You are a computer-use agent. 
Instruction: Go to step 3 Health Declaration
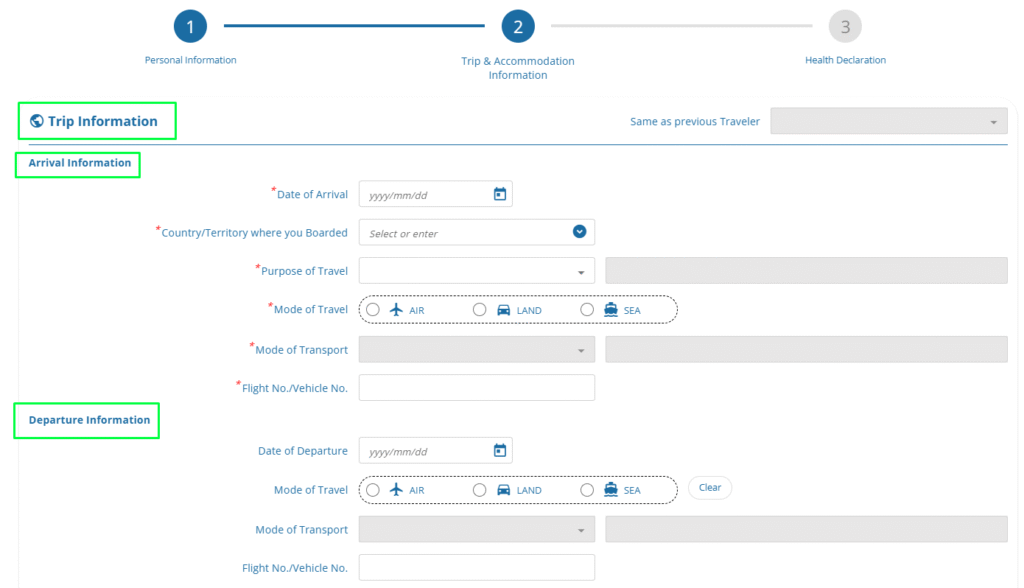845,27
